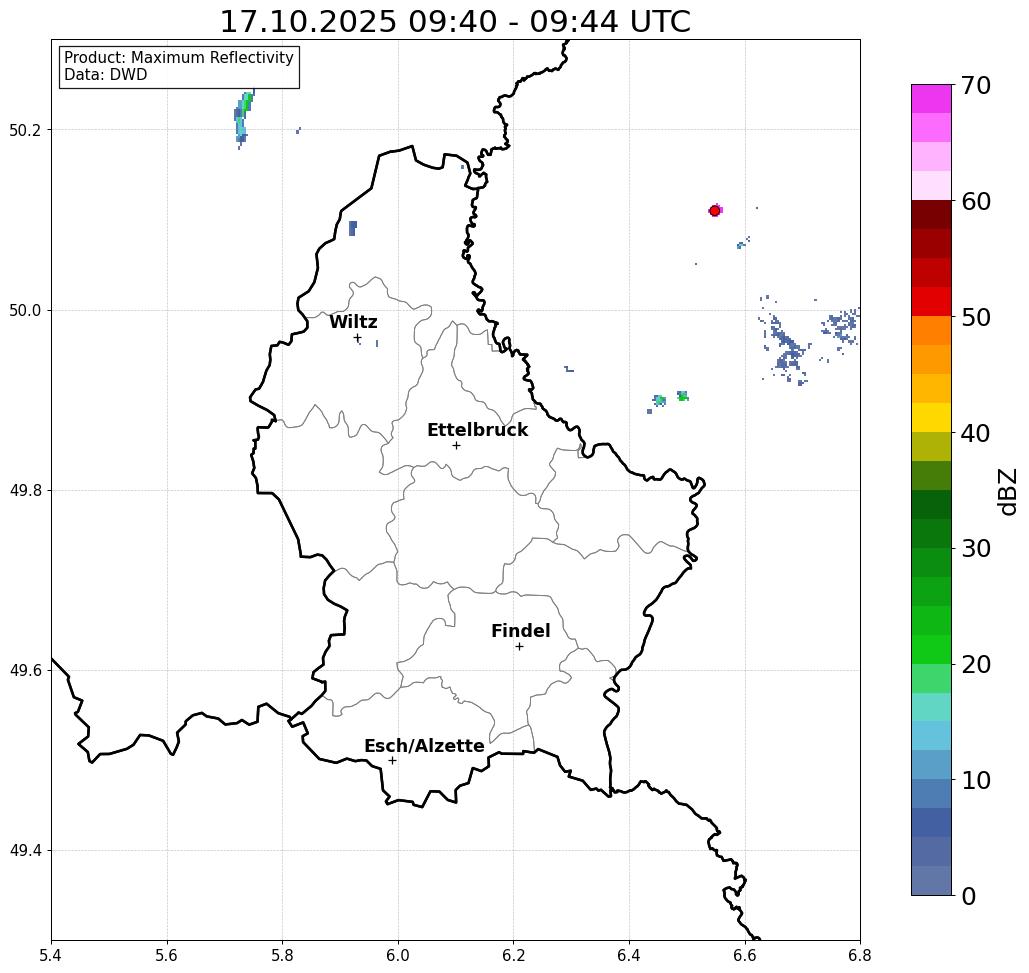
Task: Click the plus marker below the Esch/Alzette label
Action: coord(392,760)
